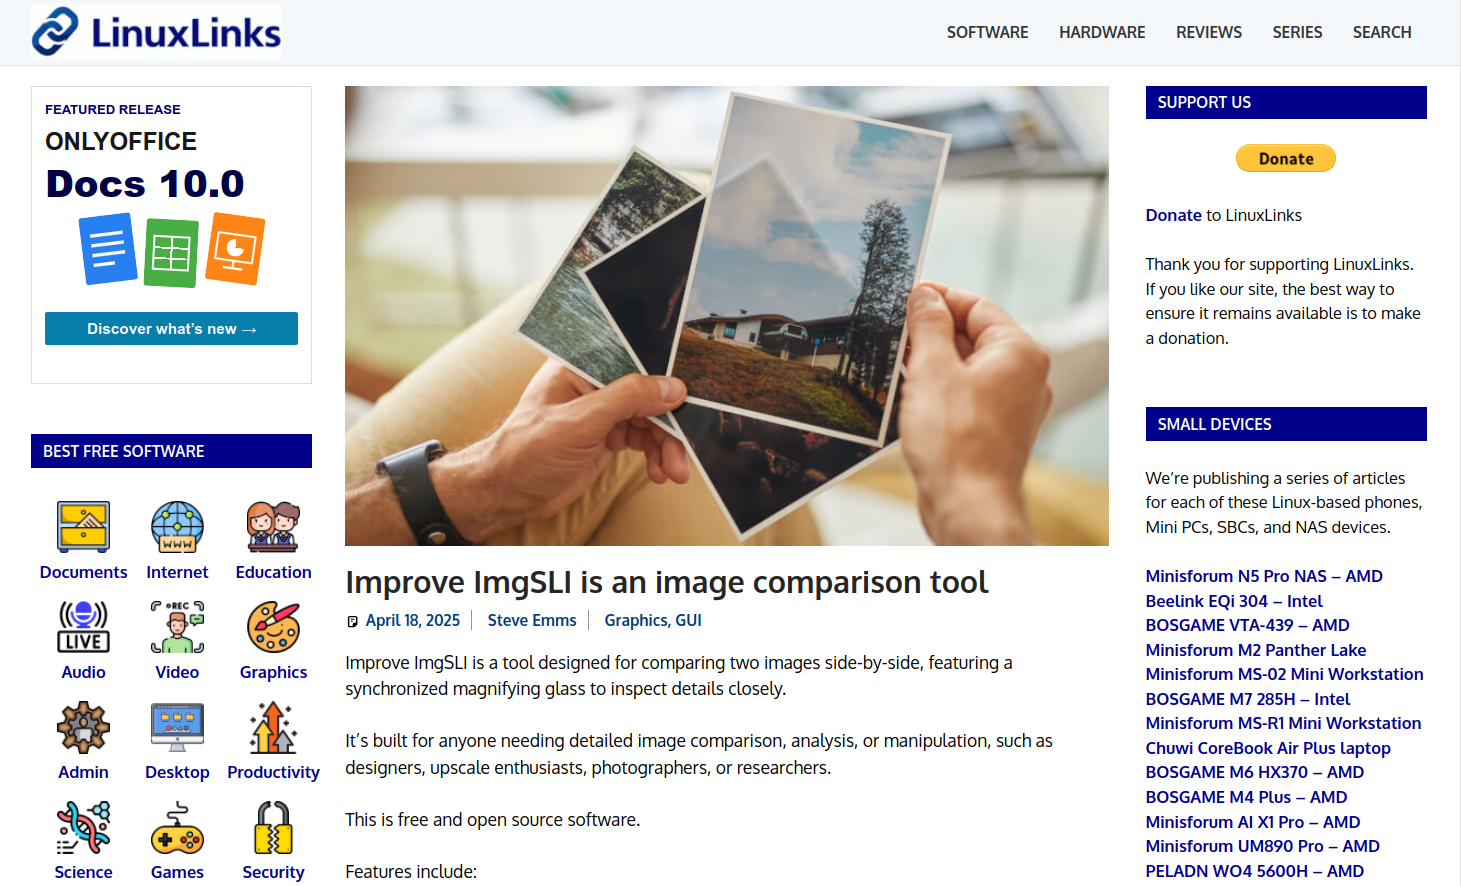The image size is (1461, 886).
Task: Click the yellow Donate button
Action: pyautogui.click(x=1286, y=158)
